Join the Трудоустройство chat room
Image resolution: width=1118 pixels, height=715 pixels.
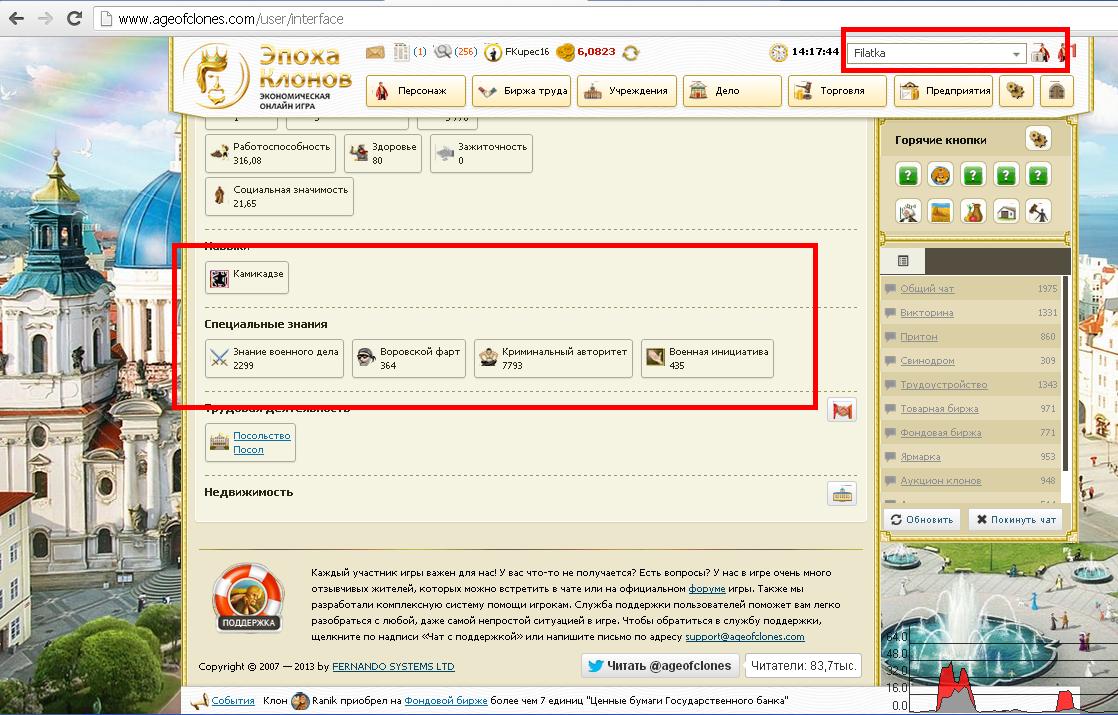pos(943,385)
